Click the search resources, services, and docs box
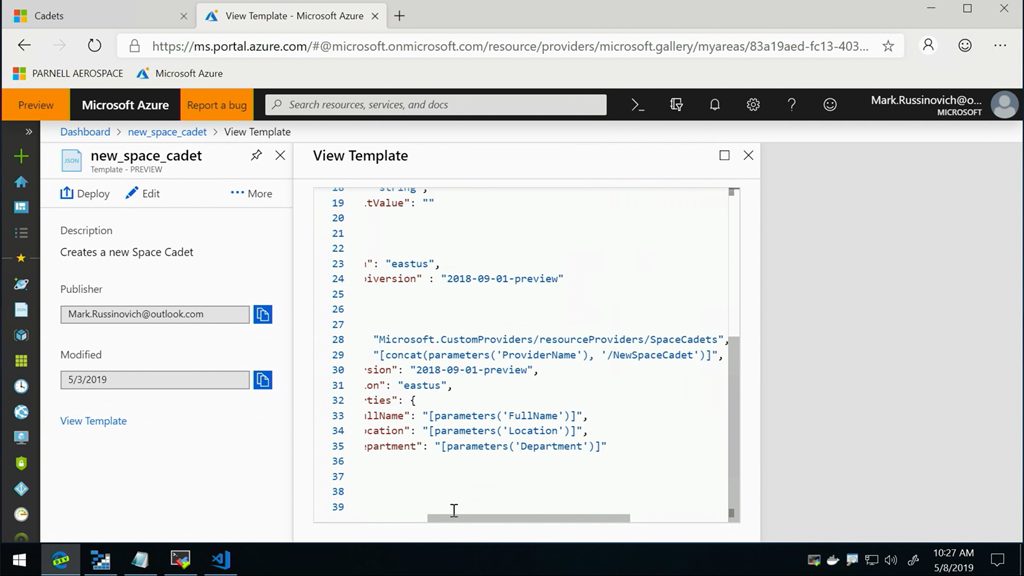 coord(436,105)
